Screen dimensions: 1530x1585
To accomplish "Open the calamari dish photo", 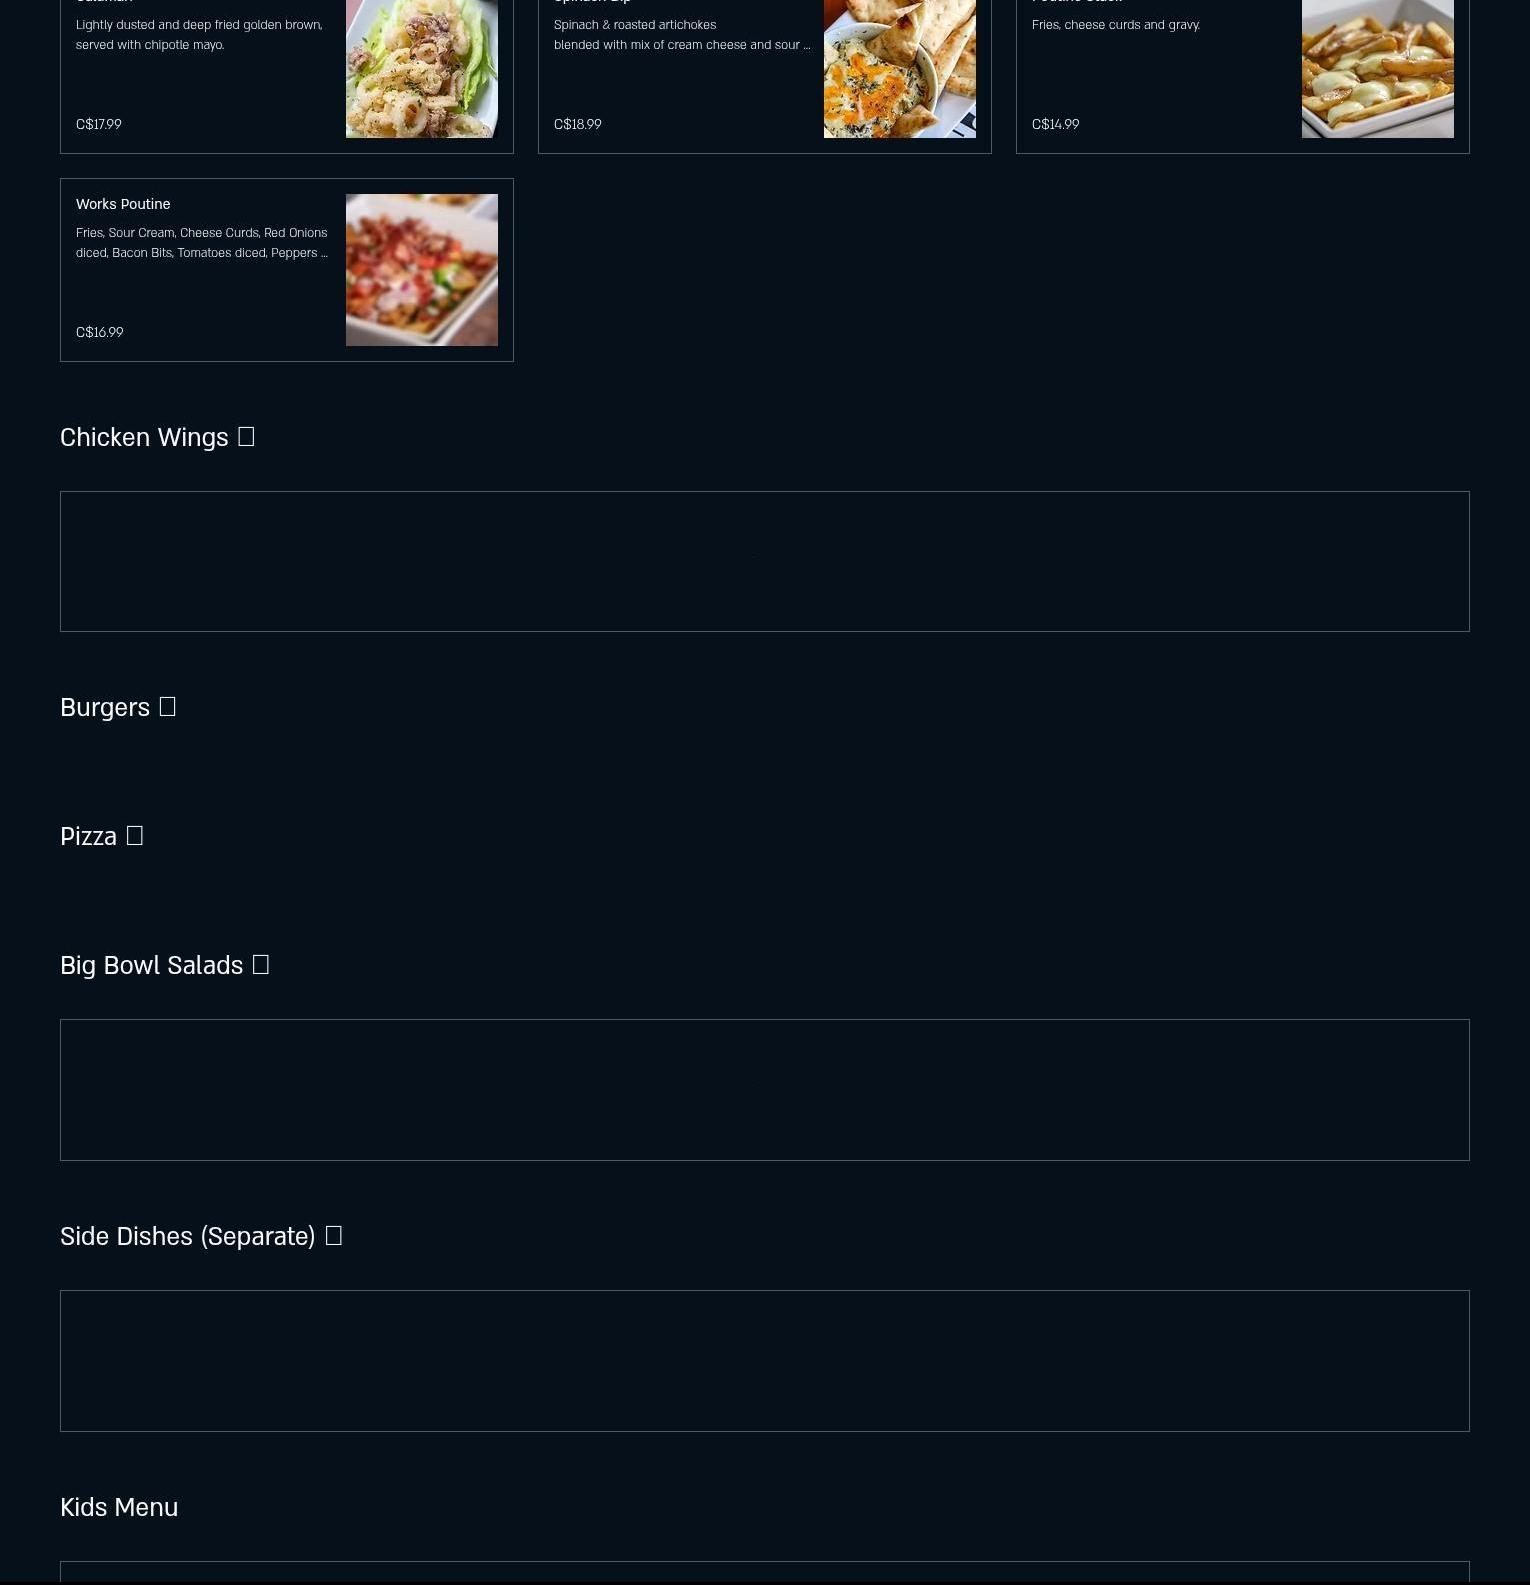I will click(x=422, y=68).
